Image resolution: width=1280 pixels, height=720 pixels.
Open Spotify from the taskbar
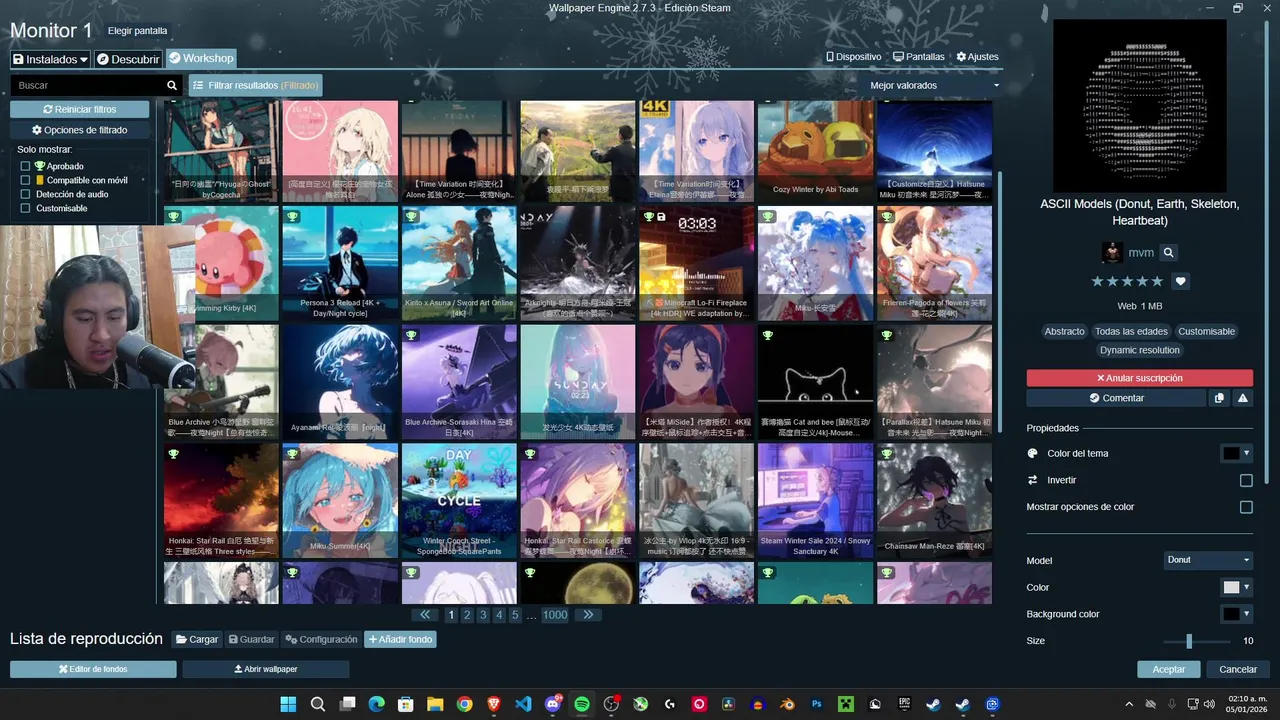point(582,704)
